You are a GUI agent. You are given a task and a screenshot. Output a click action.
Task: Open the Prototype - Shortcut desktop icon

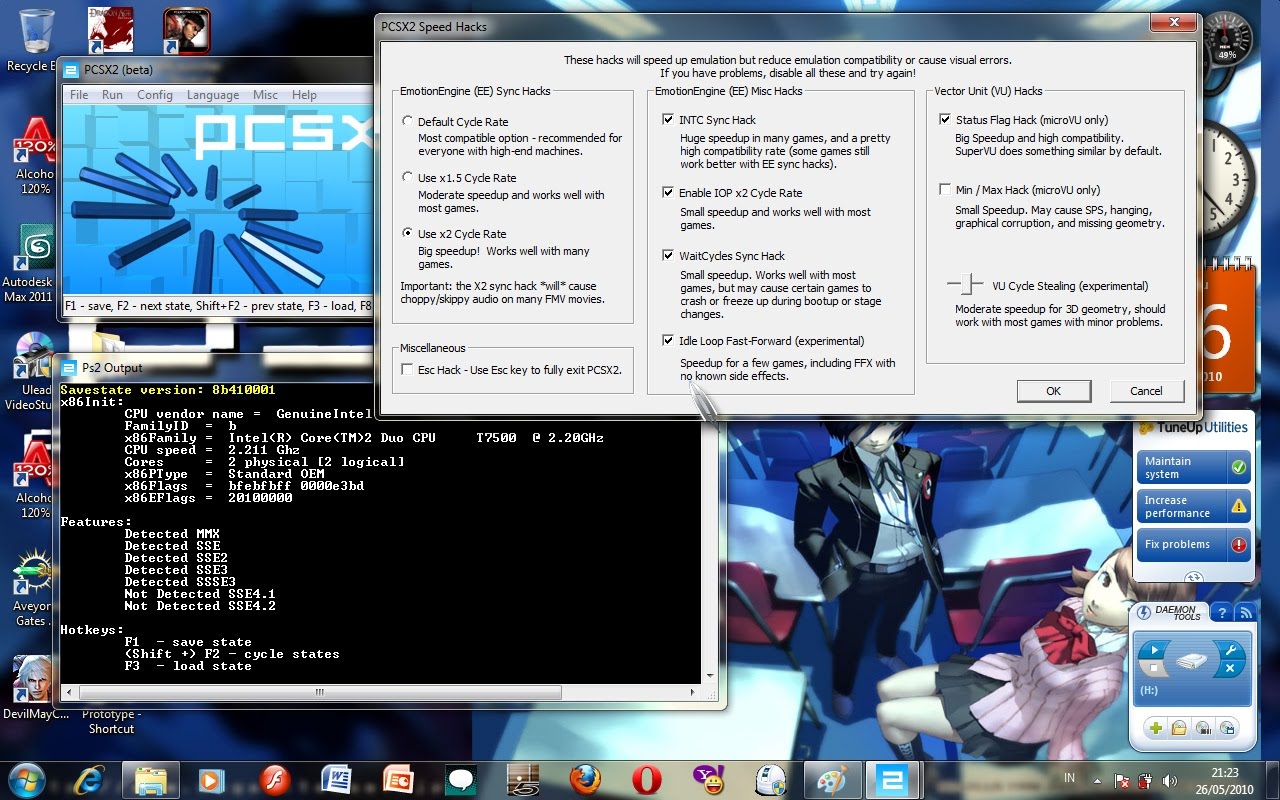point(111,721)
